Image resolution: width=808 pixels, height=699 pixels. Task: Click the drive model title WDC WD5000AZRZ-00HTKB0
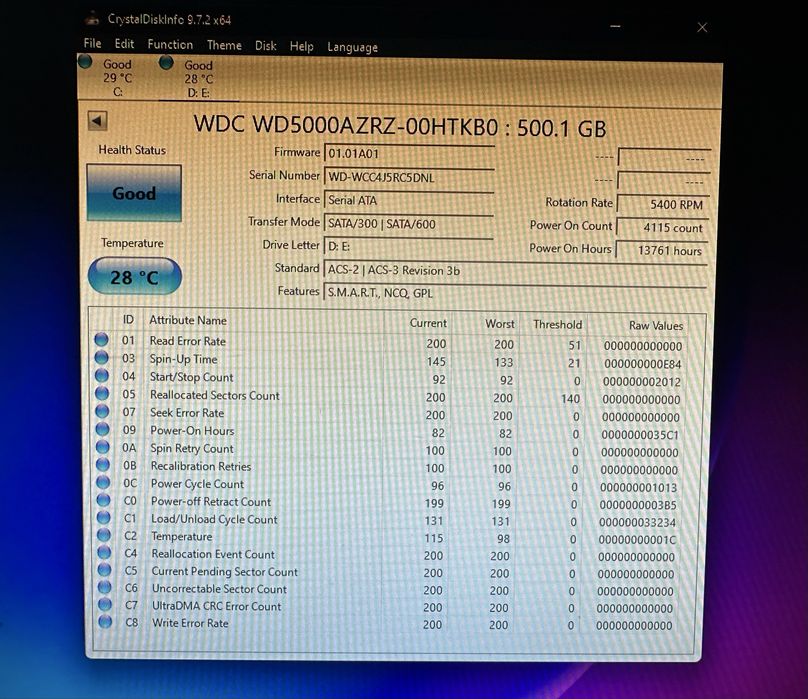346,125
